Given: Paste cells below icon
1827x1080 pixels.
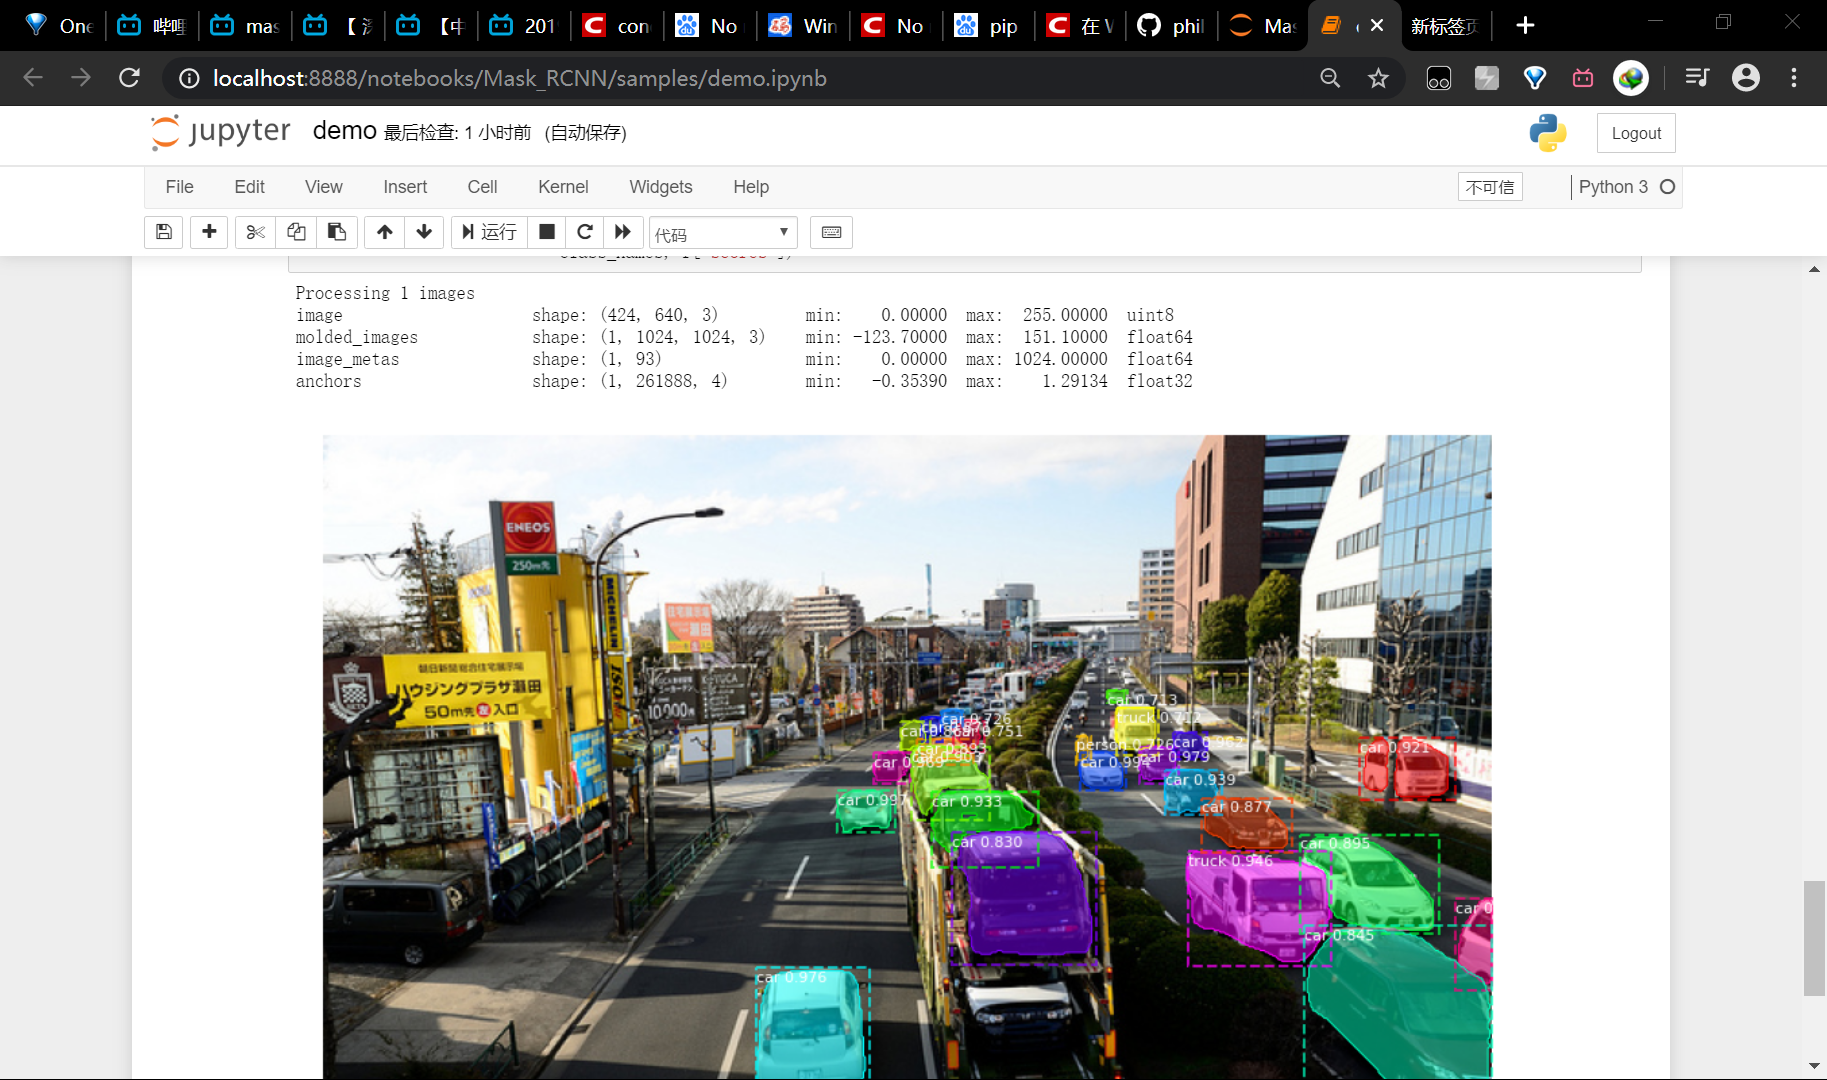Looking at the screenshot, I should coord(337,232).
